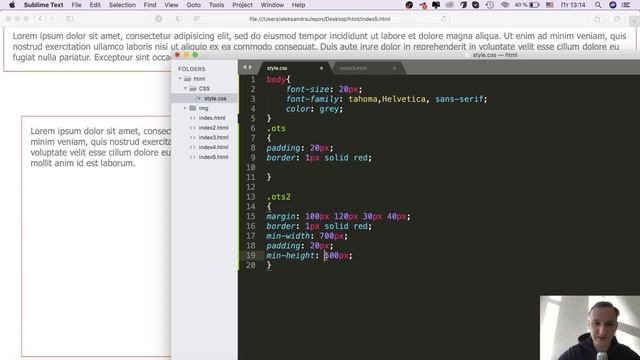Click the tab history left arrow in Sublime

(244, 67)
